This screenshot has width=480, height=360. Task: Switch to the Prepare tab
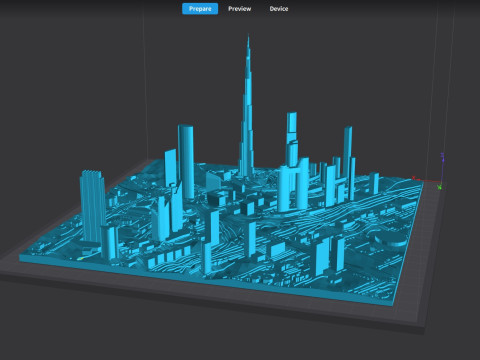(x=200, y=9)
